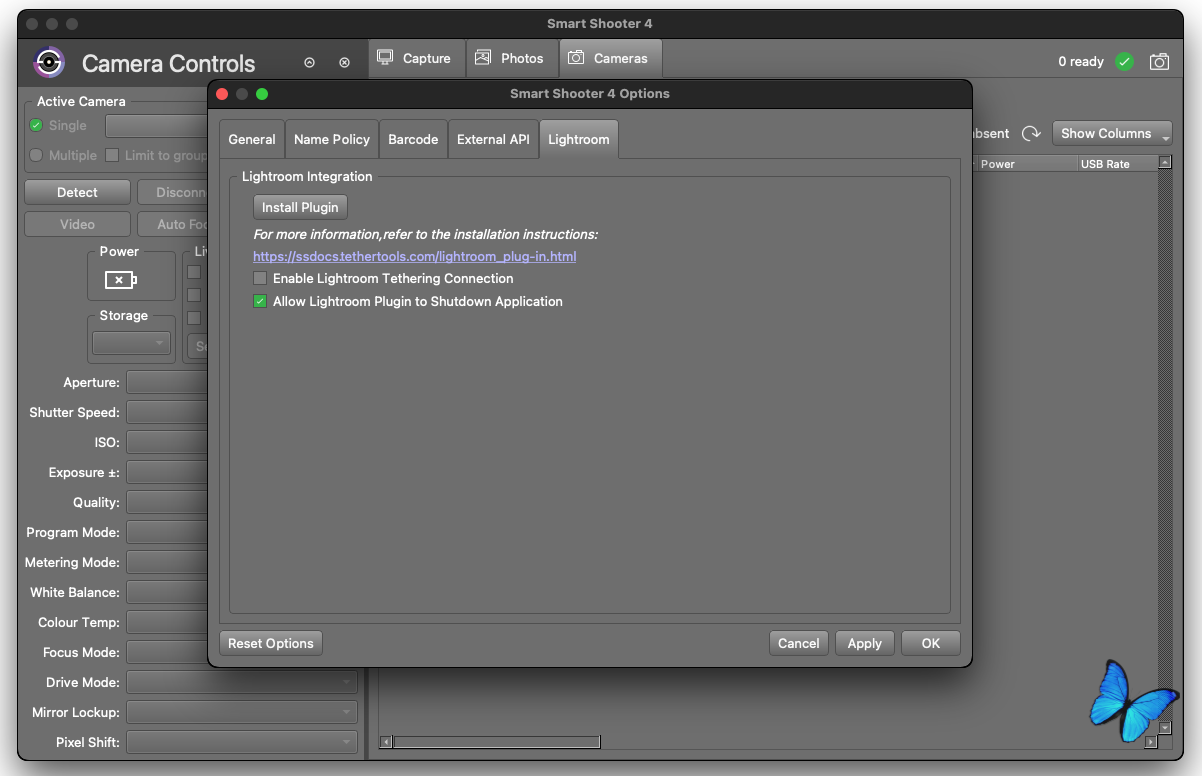Switch to the Cameras tab

pyautogui.click(x=610, y=58)
